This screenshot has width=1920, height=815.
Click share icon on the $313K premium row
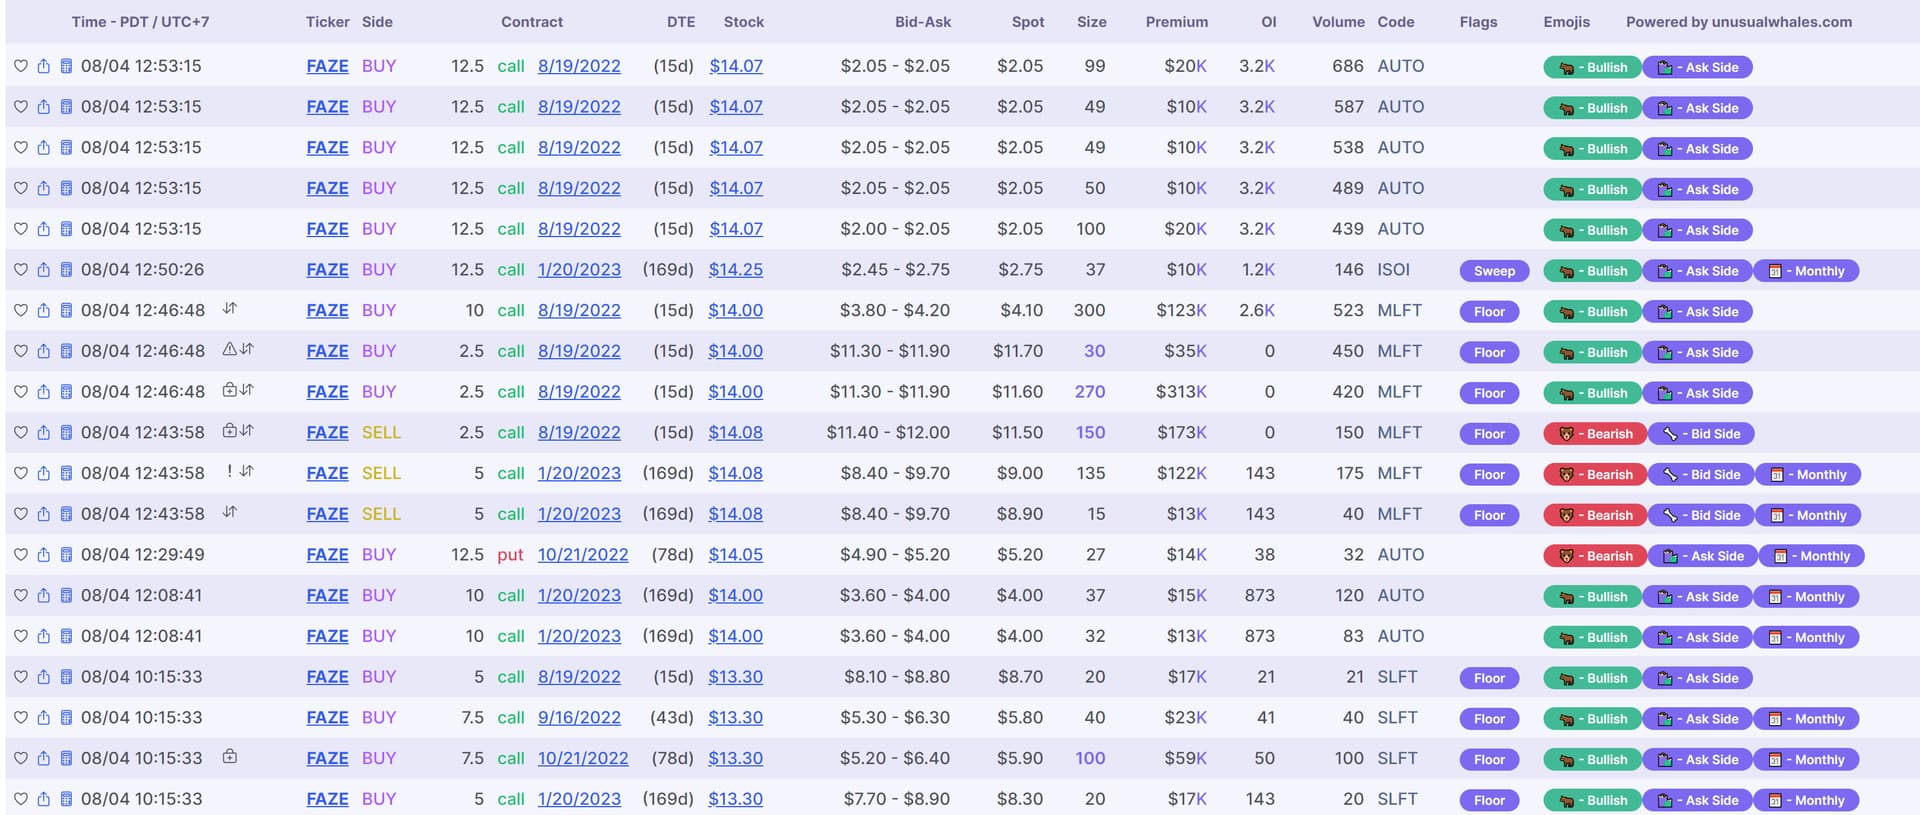coord(43,392)
